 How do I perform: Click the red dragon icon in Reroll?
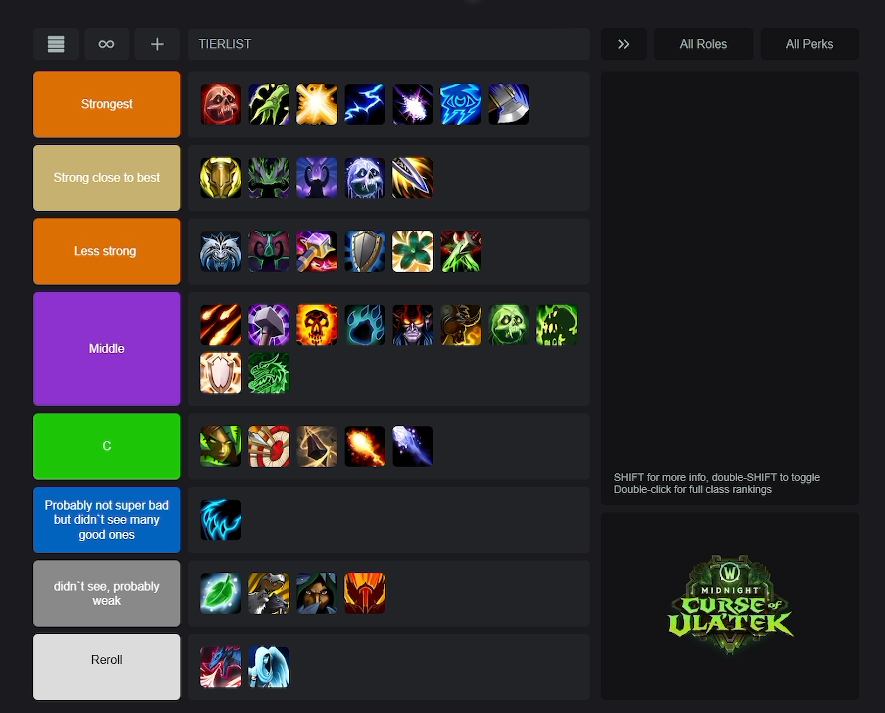pos(221,667)
